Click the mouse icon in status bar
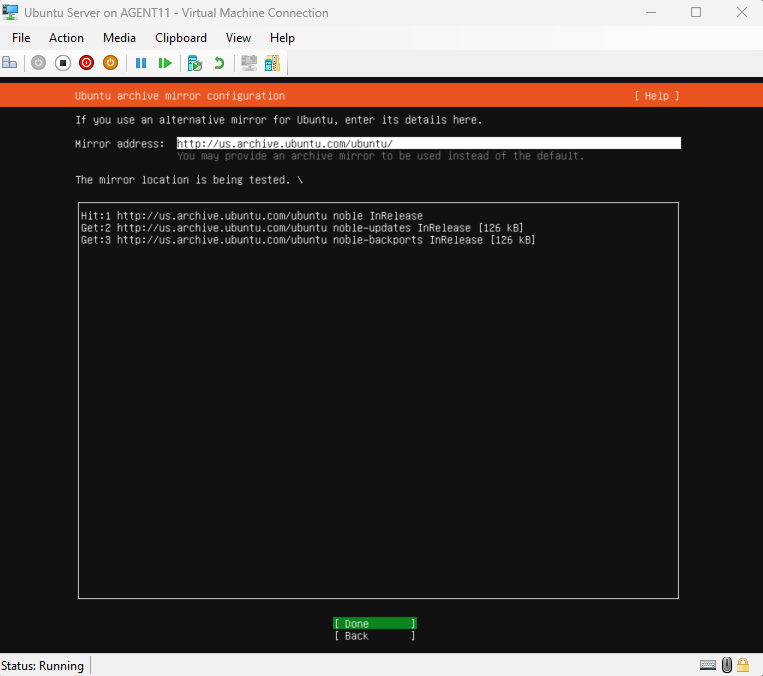This screenshot has height=676, width=763. pos(727,665)
